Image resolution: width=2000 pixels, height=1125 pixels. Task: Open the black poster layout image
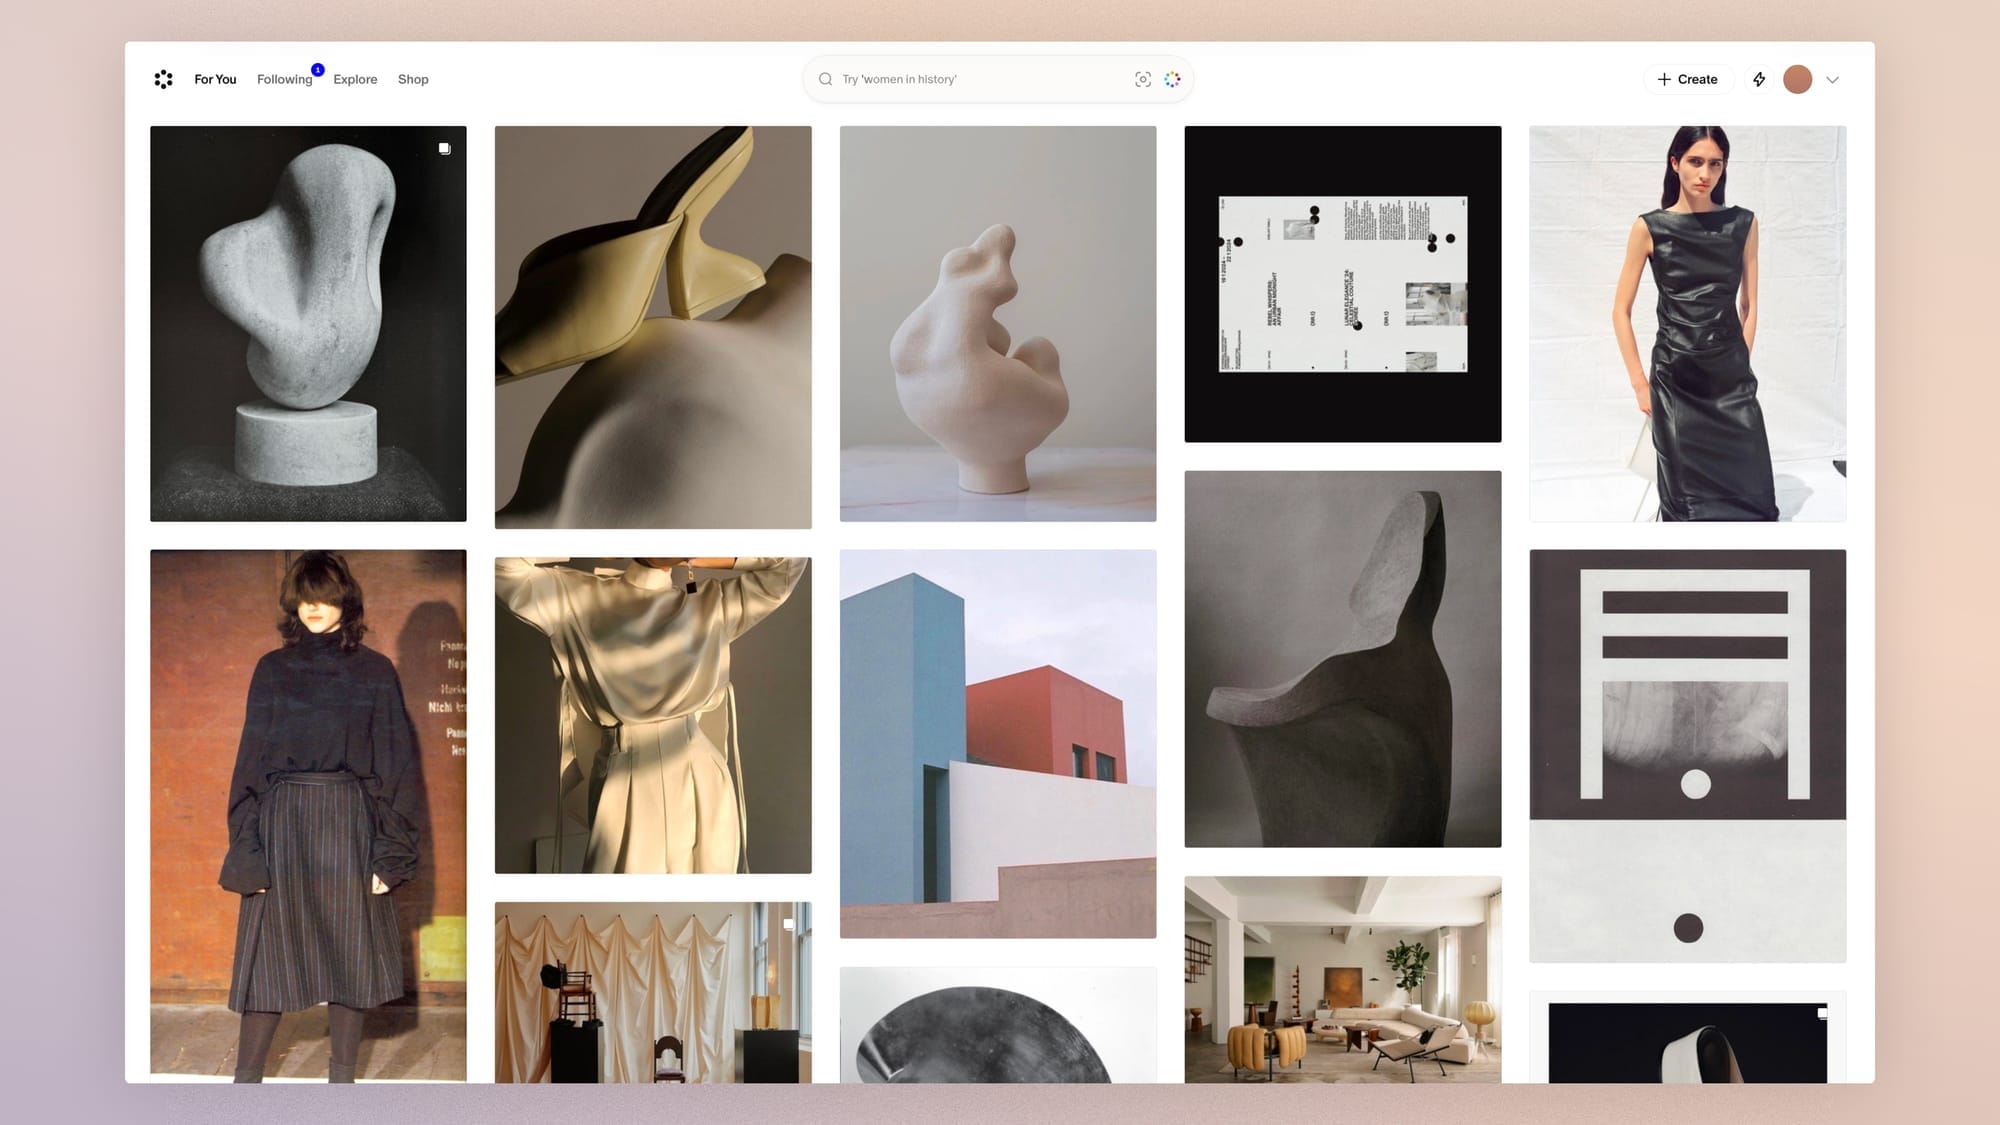point(1343,284)
